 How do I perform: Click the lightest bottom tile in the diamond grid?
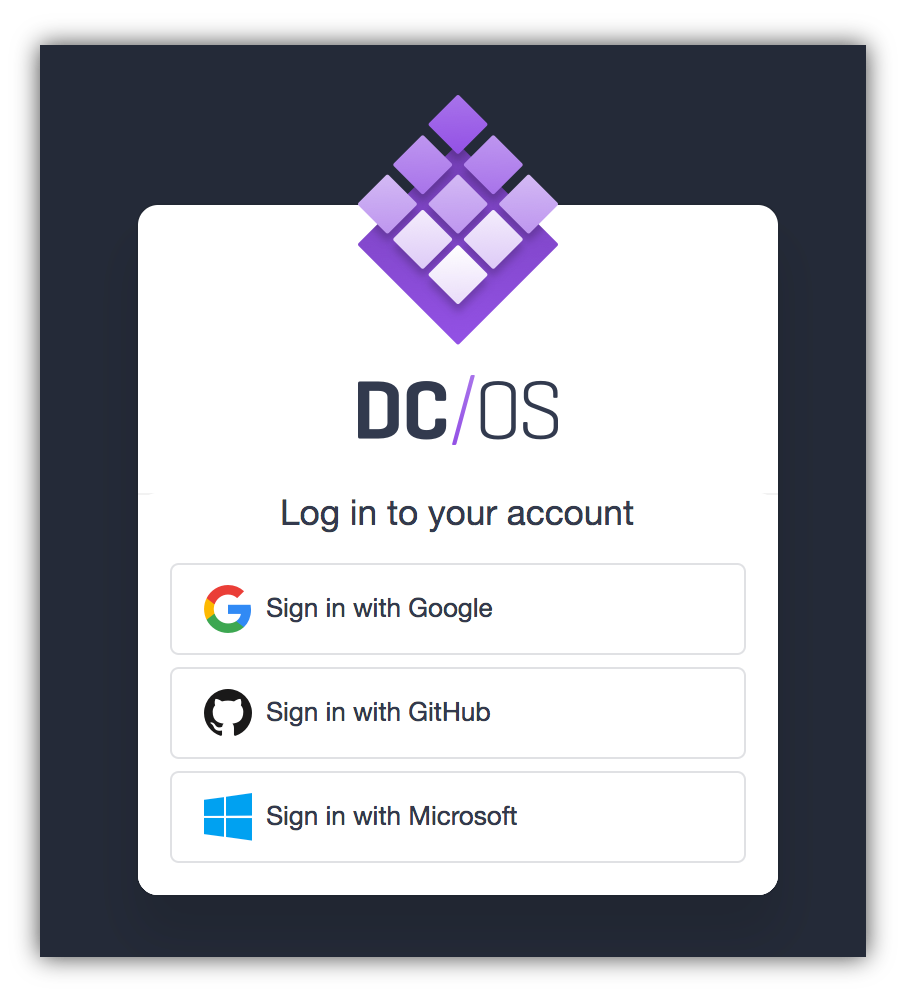(457, 275)
